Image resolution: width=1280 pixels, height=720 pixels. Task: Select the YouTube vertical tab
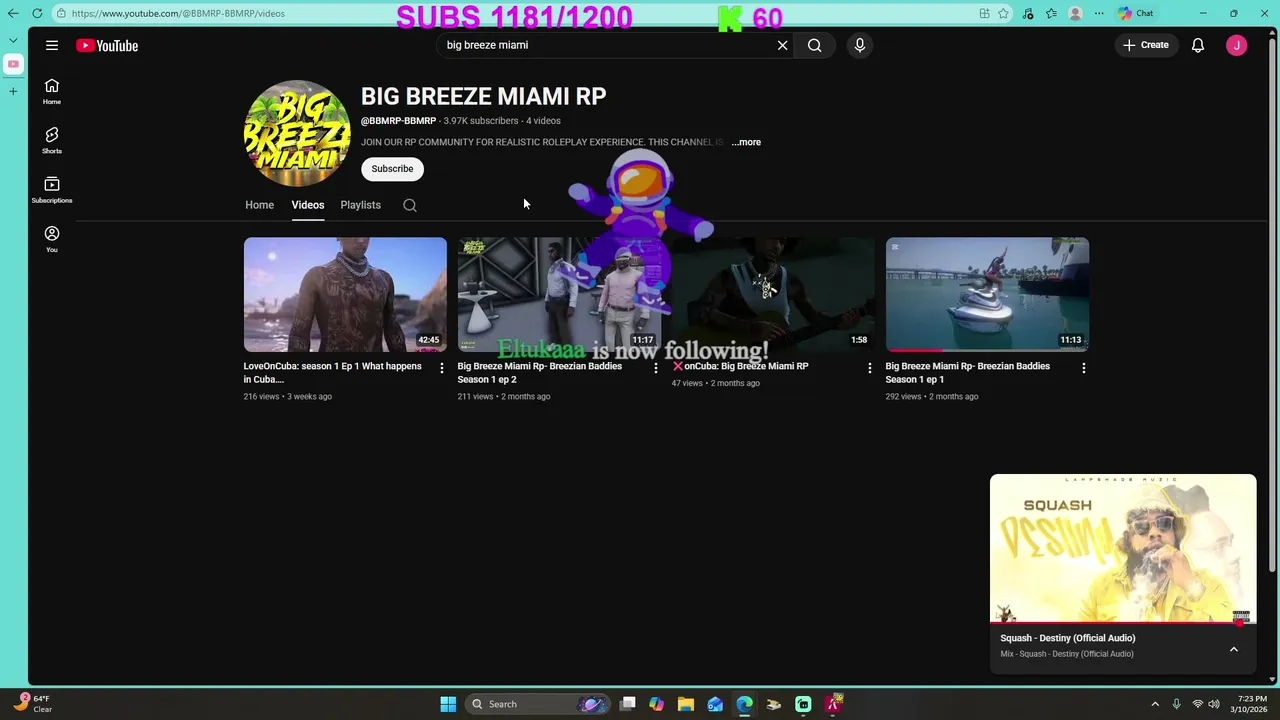coord(13,64)
